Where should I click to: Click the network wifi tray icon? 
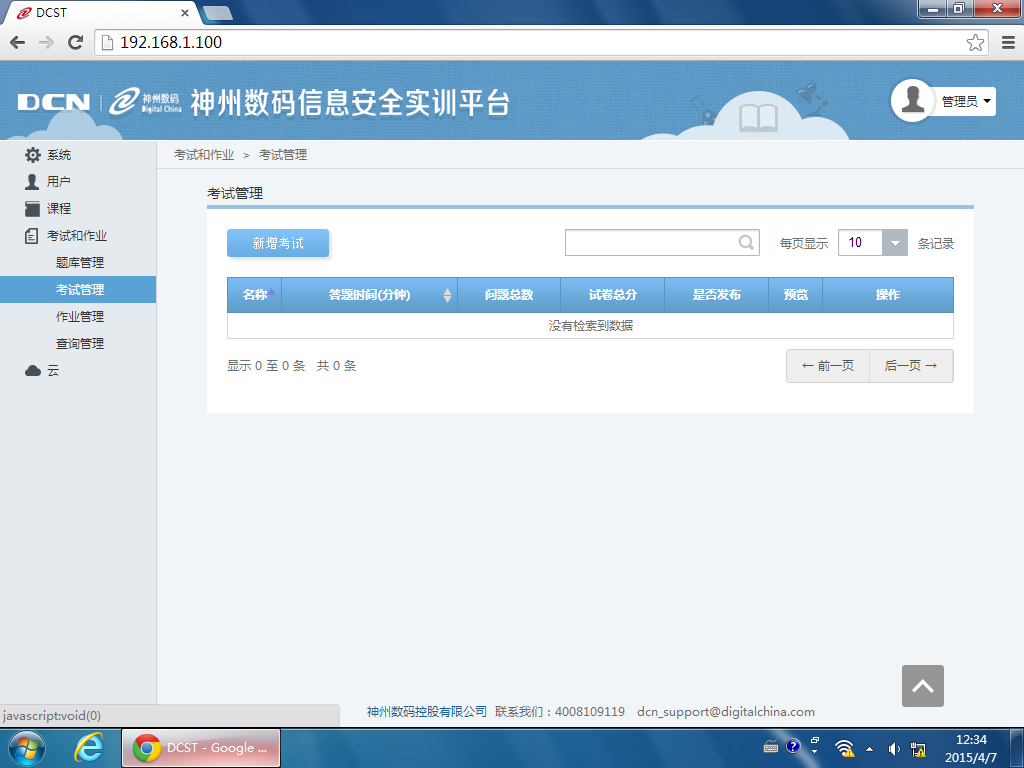pos(844,748)
